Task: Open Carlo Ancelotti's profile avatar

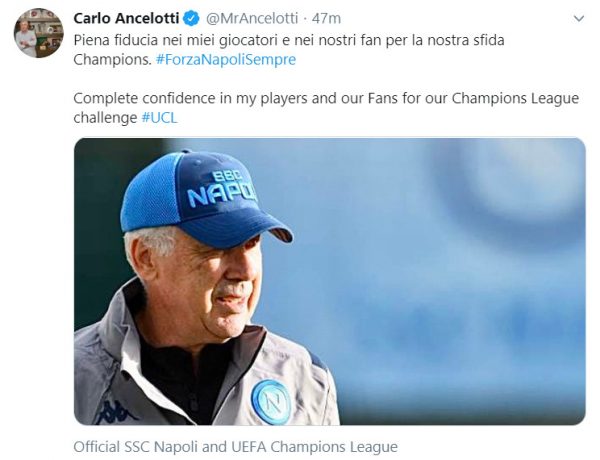Action: [39, 33]
